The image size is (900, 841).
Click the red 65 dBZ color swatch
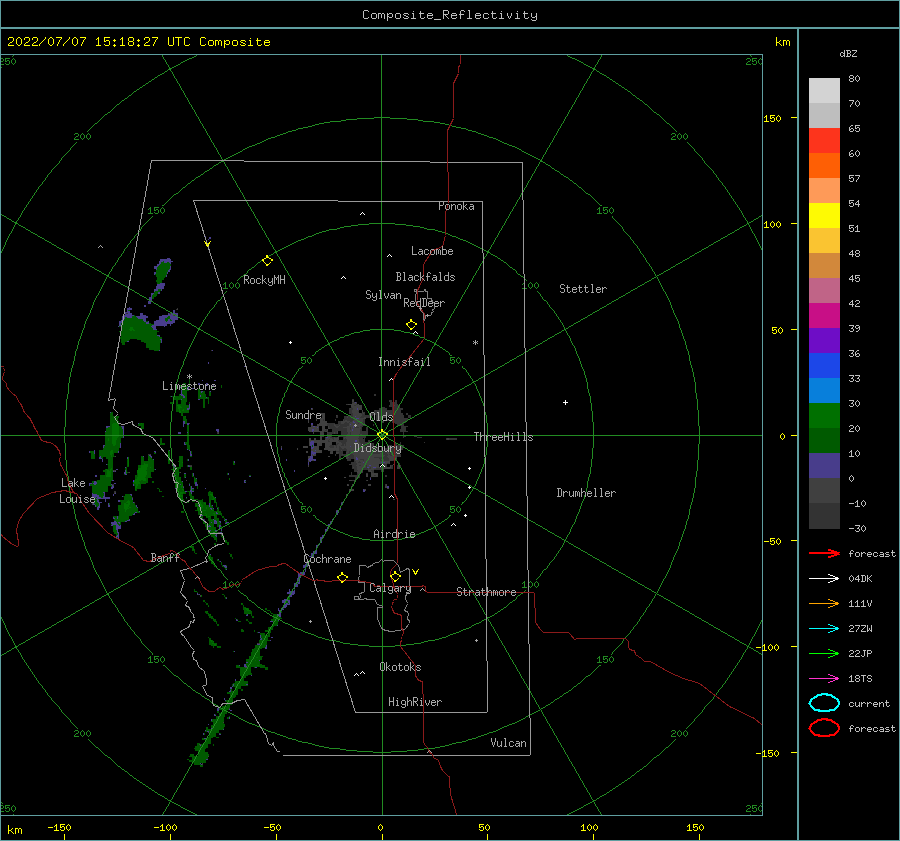click(x=824, y=140)
